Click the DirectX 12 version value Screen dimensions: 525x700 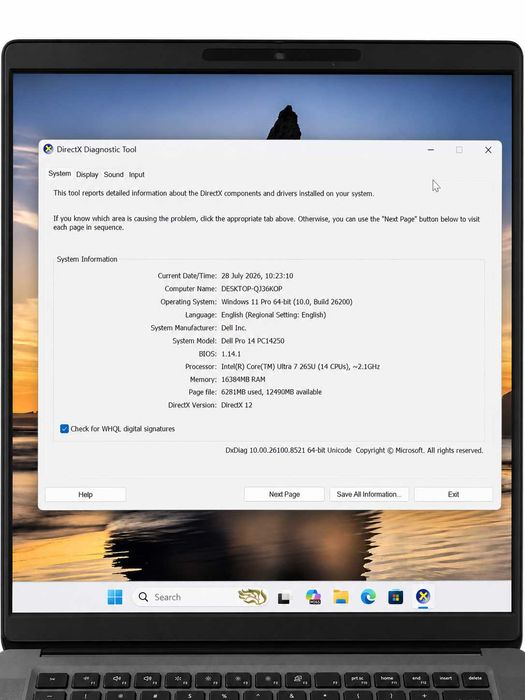237,405
